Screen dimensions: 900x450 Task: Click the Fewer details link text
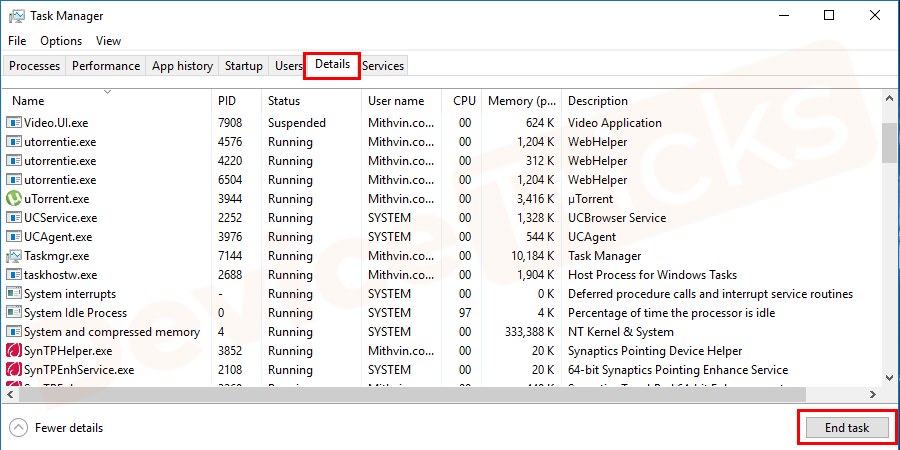(x=69, y=428)
